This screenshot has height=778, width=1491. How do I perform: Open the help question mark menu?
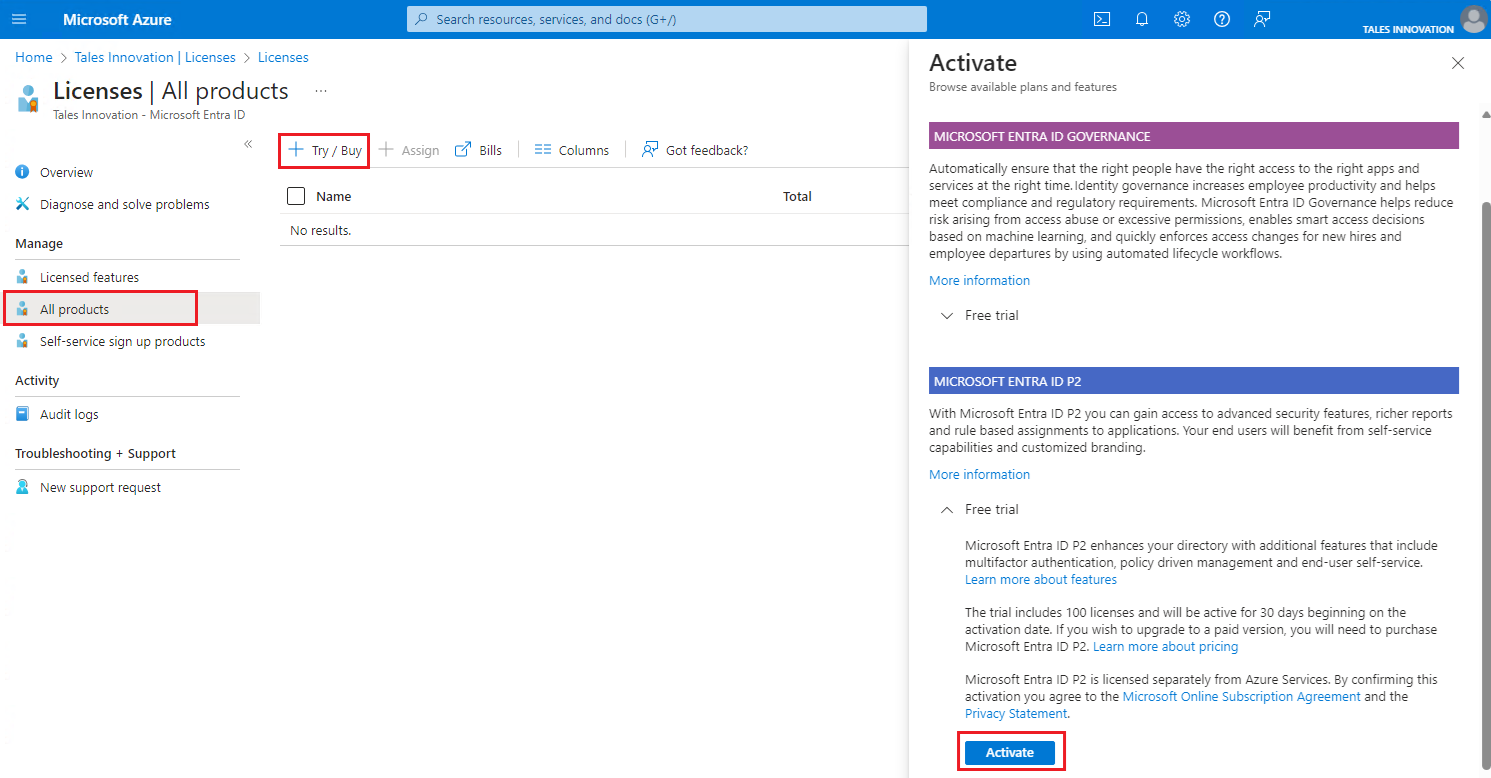1222,19
